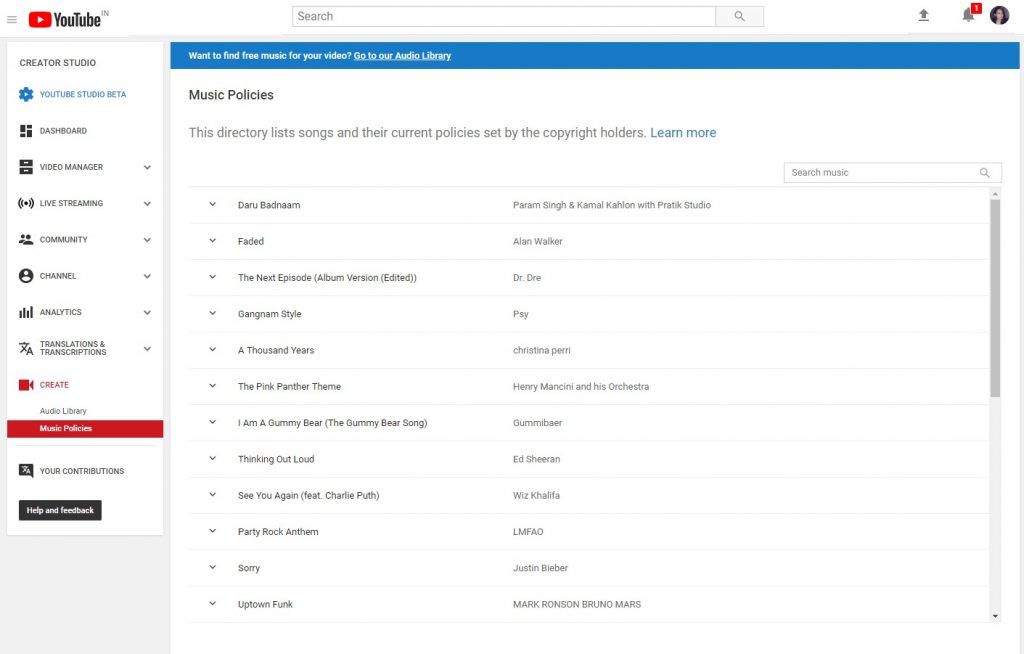Screen dimensions: 1024x654
Task: Click the Your Contributions icon
Action: (26, 470)
